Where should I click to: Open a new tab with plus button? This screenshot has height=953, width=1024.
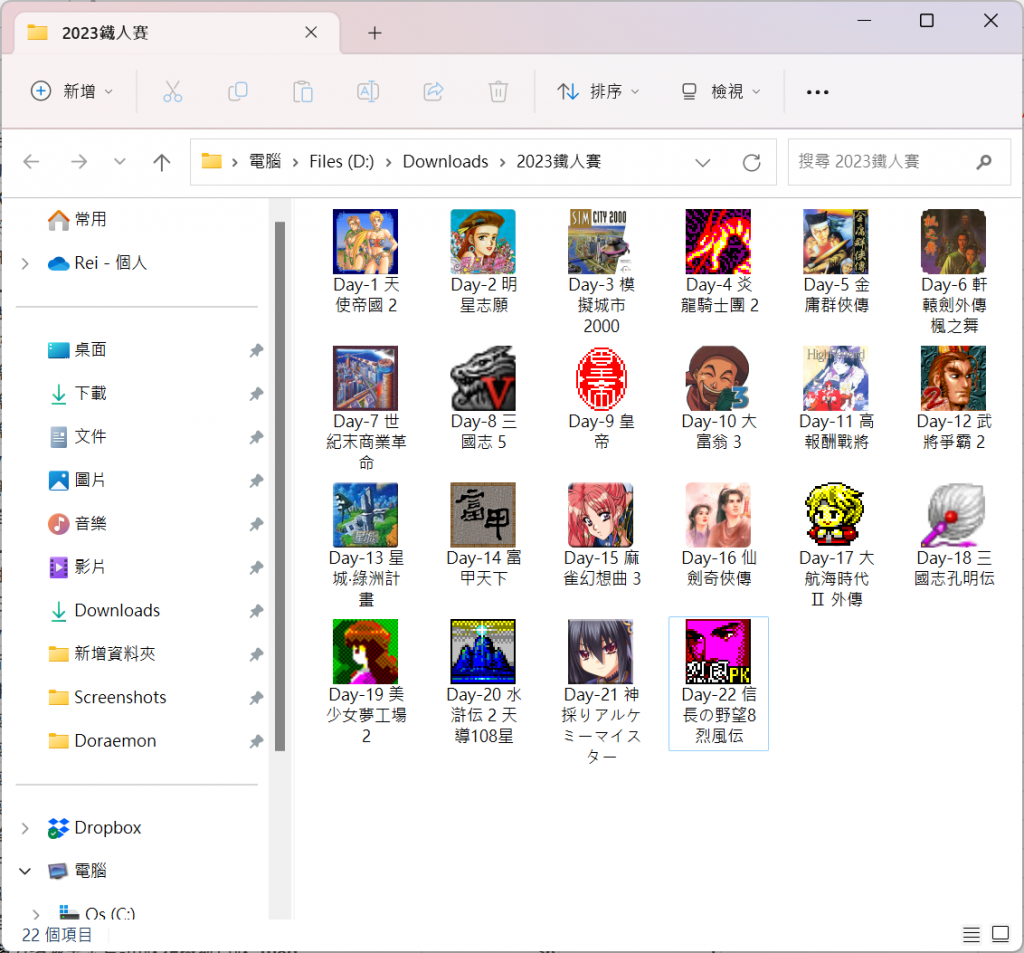(x=374, y=33)
